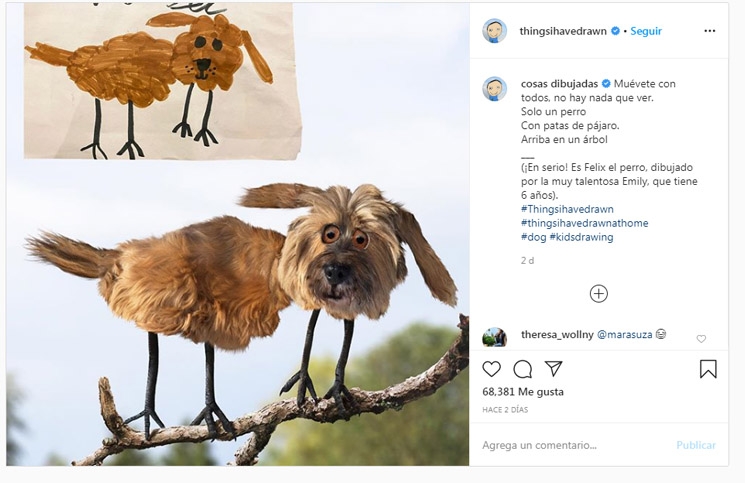Open the #kidsdrawing hashtag link
Image resolution: width=745 pixels, height=483 pixels.
pos(580,237)
